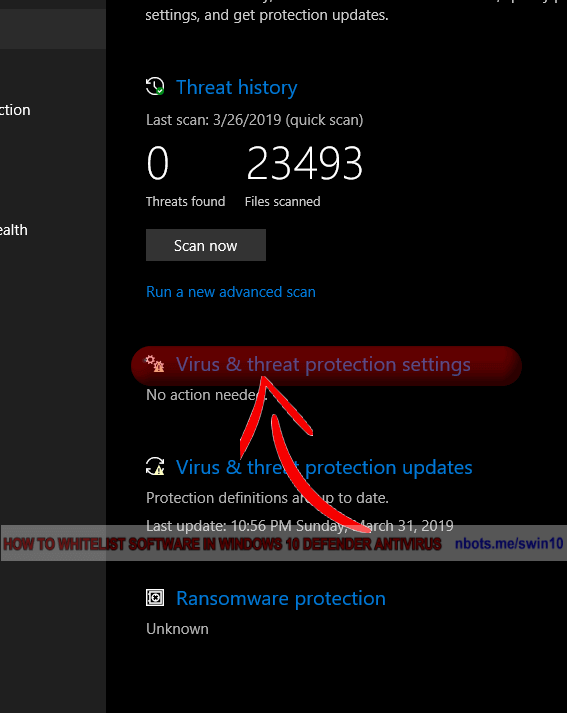Image resolution: width=567 pixels, height=713 pixels.
Task: Open Ransomware protection
Action: tap(281, 598)
